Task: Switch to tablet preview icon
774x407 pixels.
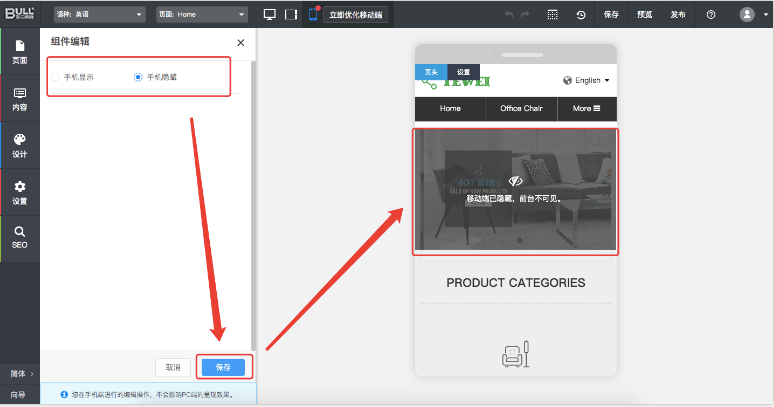Action: [291, 15]
